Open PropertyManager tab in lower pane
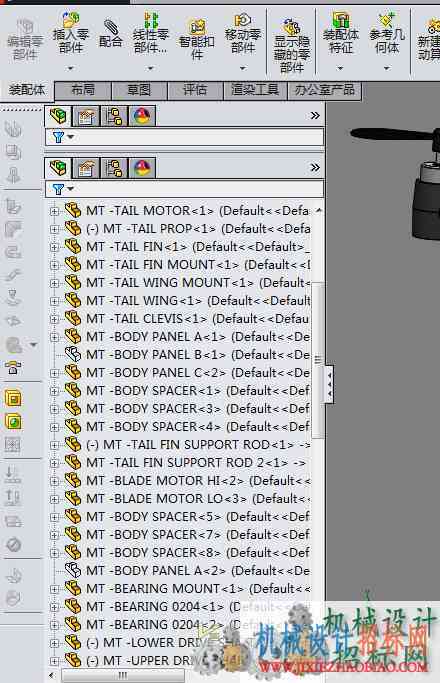Viewport: 440px width, 683px height. [x=86, y=168]
